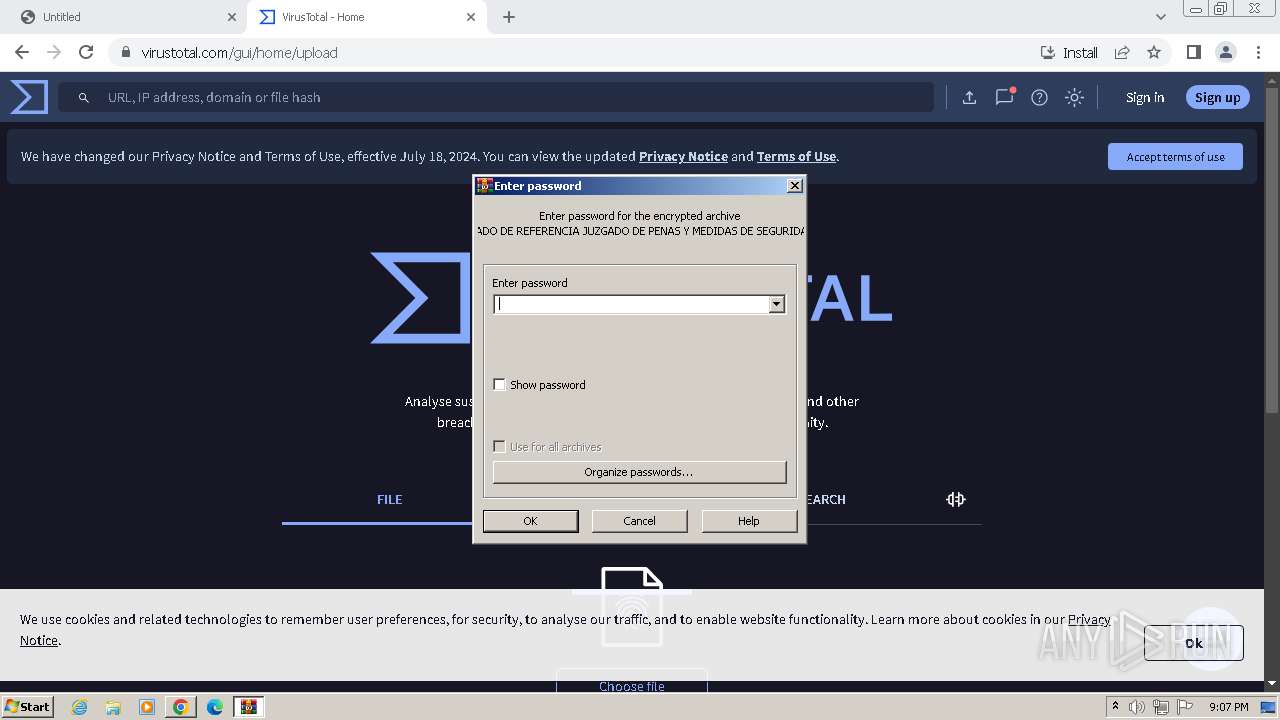Click the WinRAR icon in the Enter password title bar
This screenshot has height=720, width=1280.
tap(484, 185)
